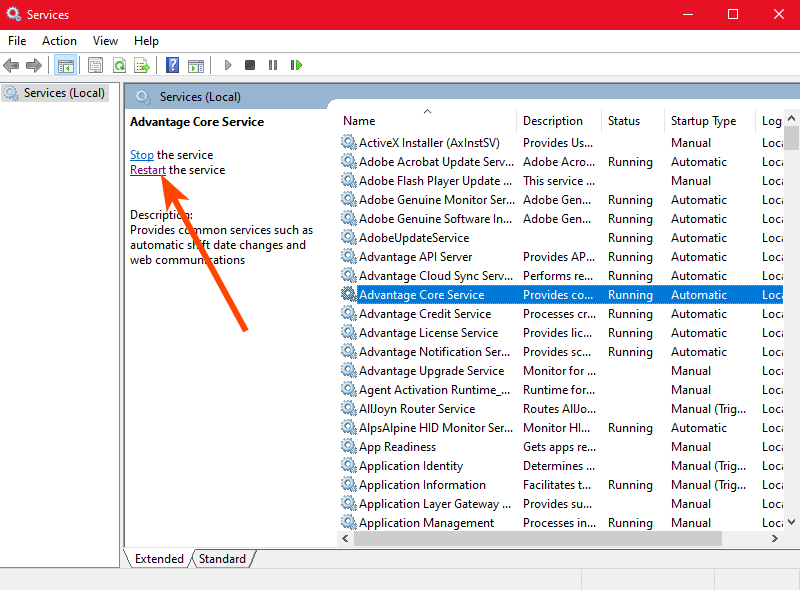This screenshot has width=800, height=590.
Task: Click gear icon of AllJoyn Router Service
Action: pyautogui.click(x=348, y=408)
